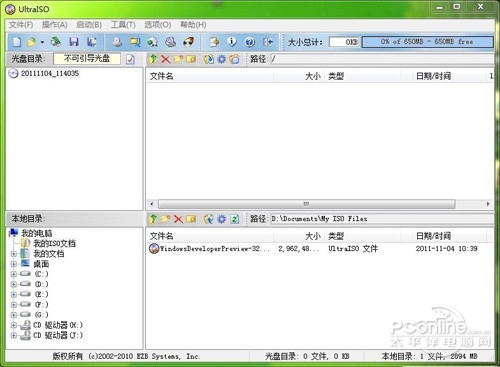
Task: Click the Information (i) icon
Action: click(232, 42)
